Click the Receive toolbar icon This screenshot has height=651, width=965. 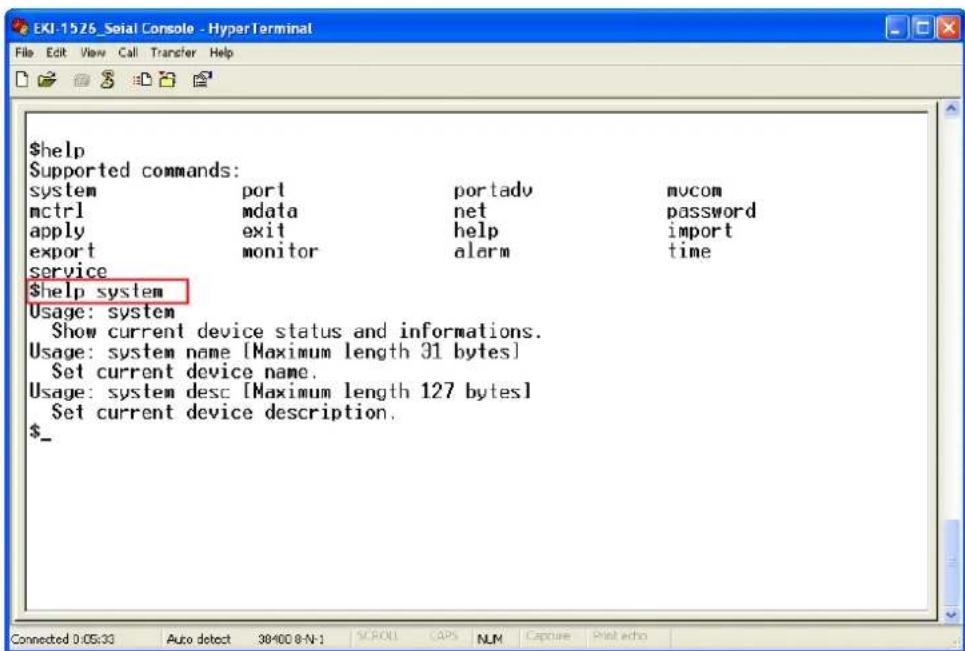click(x=167, y=80)
